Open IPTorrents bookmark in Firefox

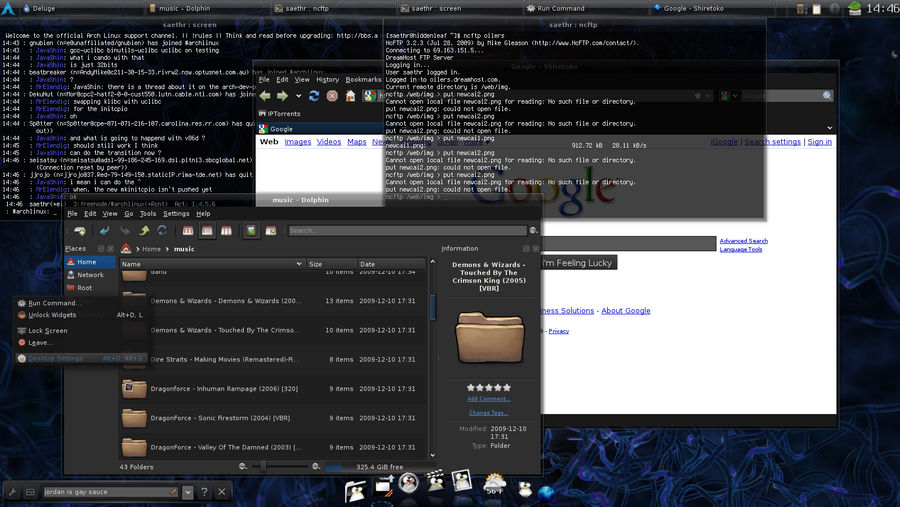(280, 114)
